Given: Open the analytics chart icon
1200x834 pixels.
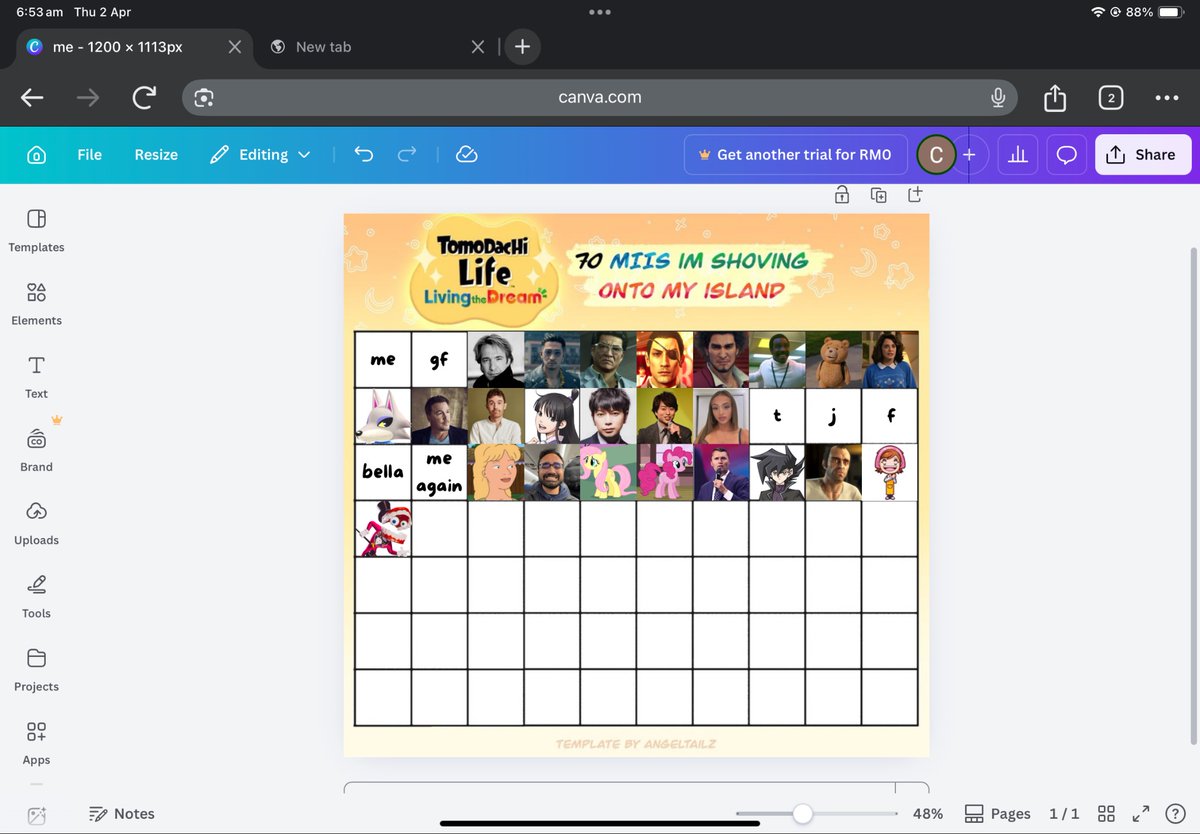Looking at the screenshot, I should point(1018,155).
